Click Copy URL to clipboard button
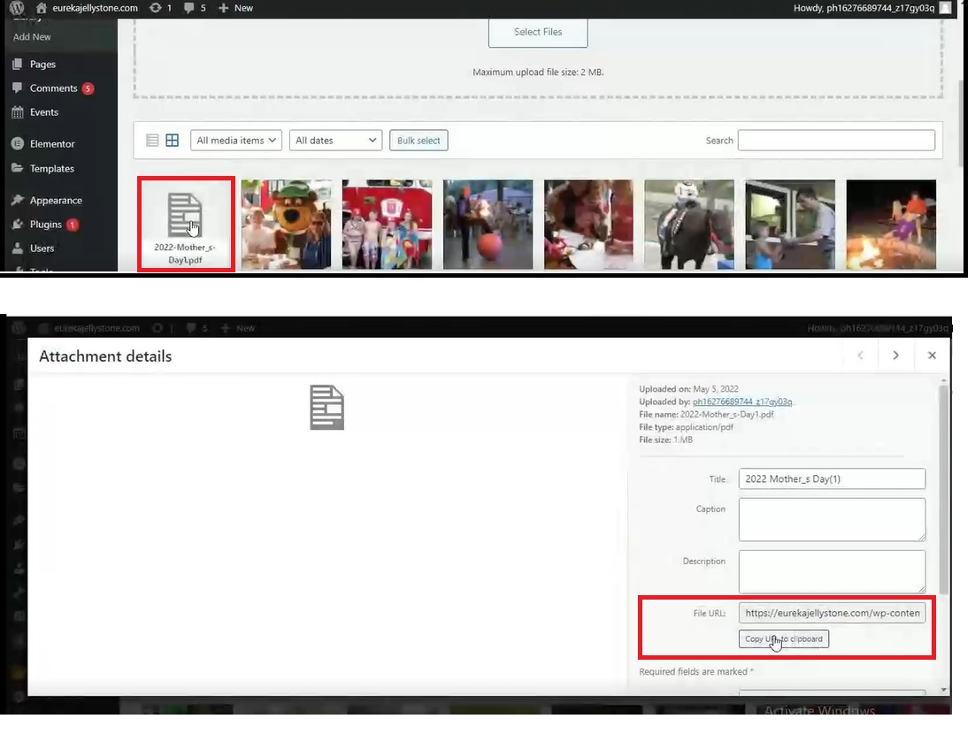The height and width of the screenshot is (735, 977). (x=783, y=639)
